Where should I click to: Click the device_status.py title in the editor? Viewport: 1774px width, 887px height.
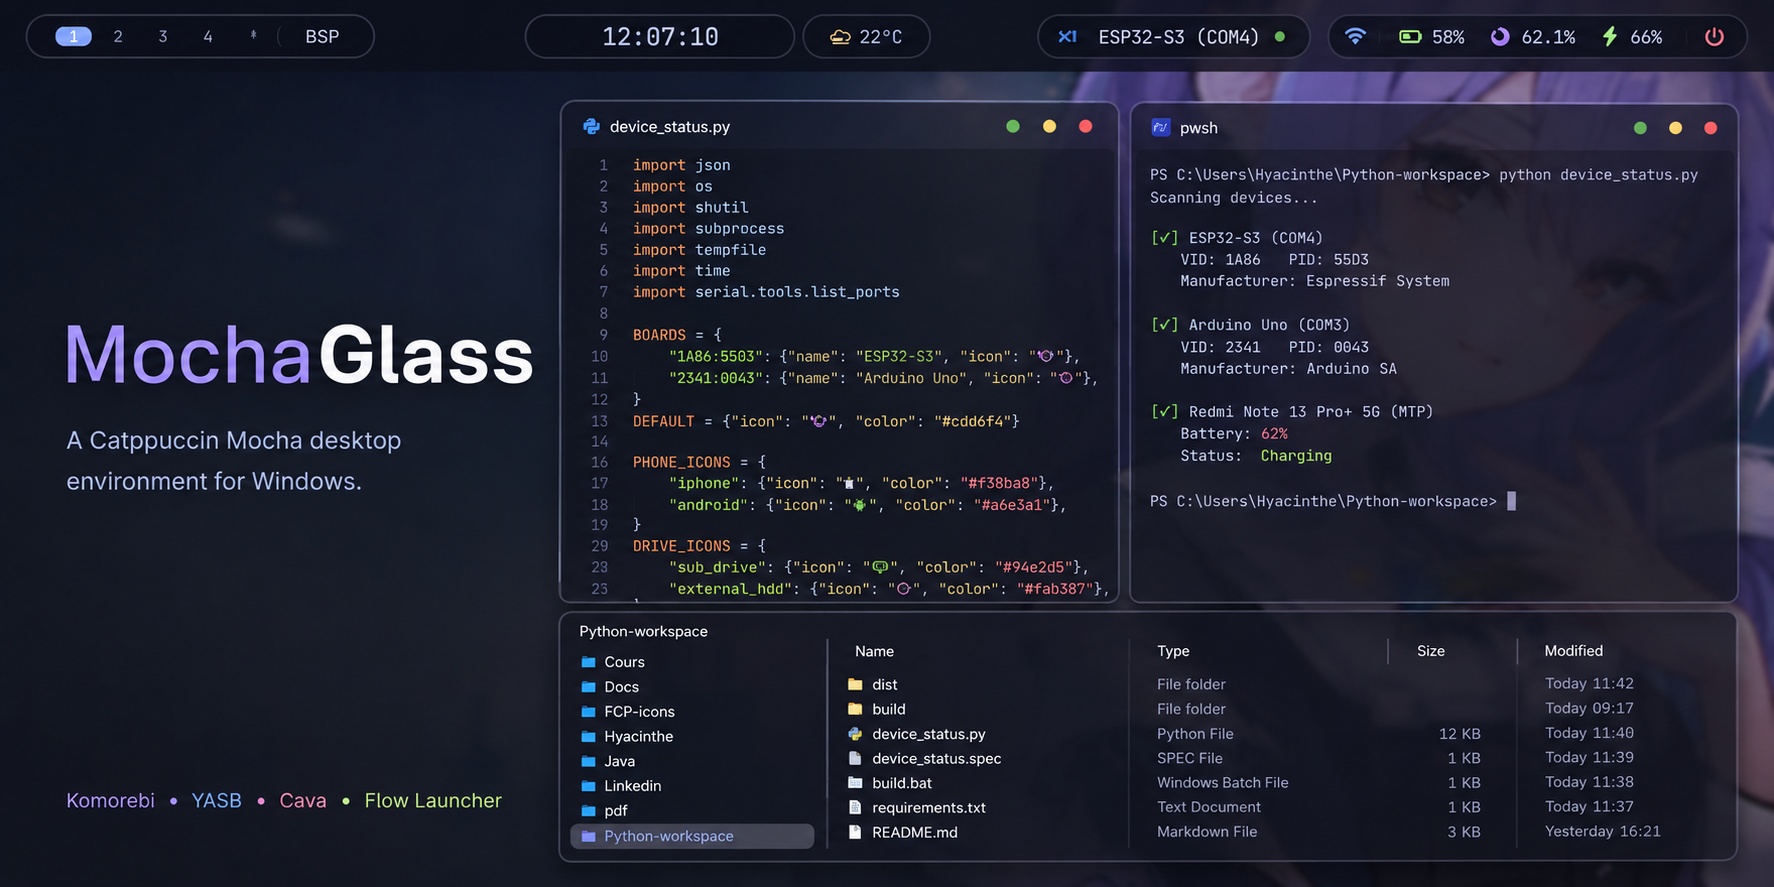670,127
